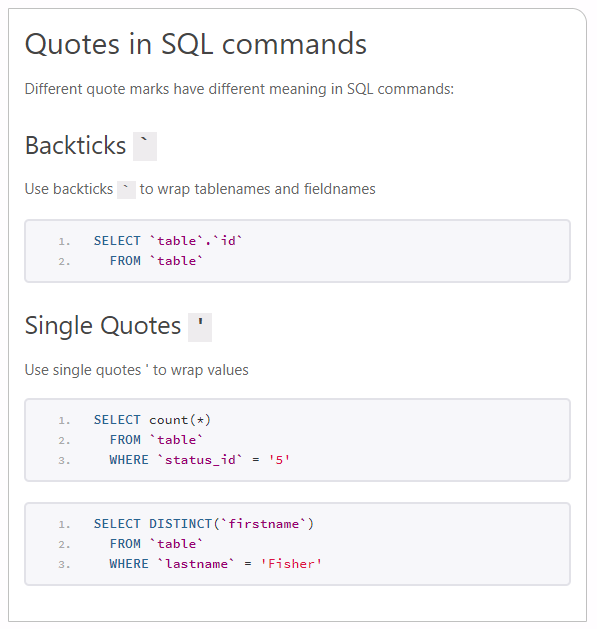This screenshot has width=597, height=629.
Task: Click `table`.`id` in the first code block
Action: click(x=196, y=241)
